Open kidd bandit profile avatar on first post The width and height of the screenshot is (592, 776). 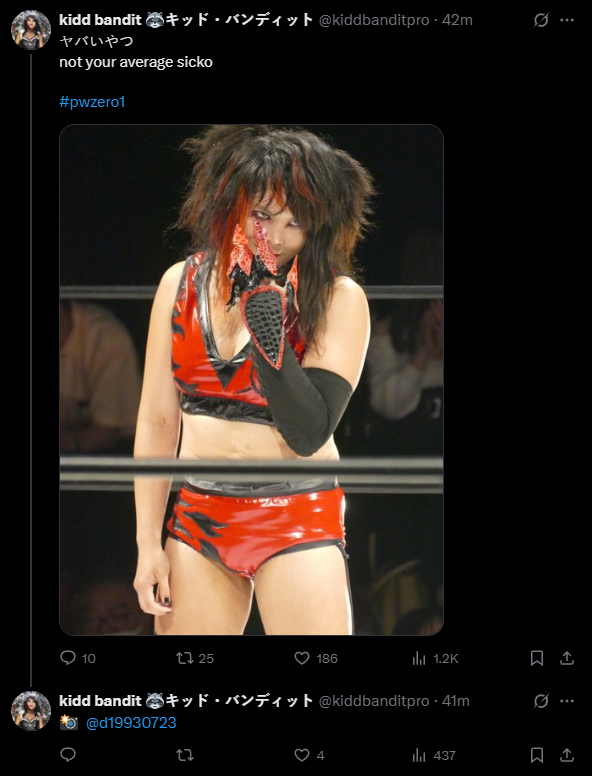(31, 30)
